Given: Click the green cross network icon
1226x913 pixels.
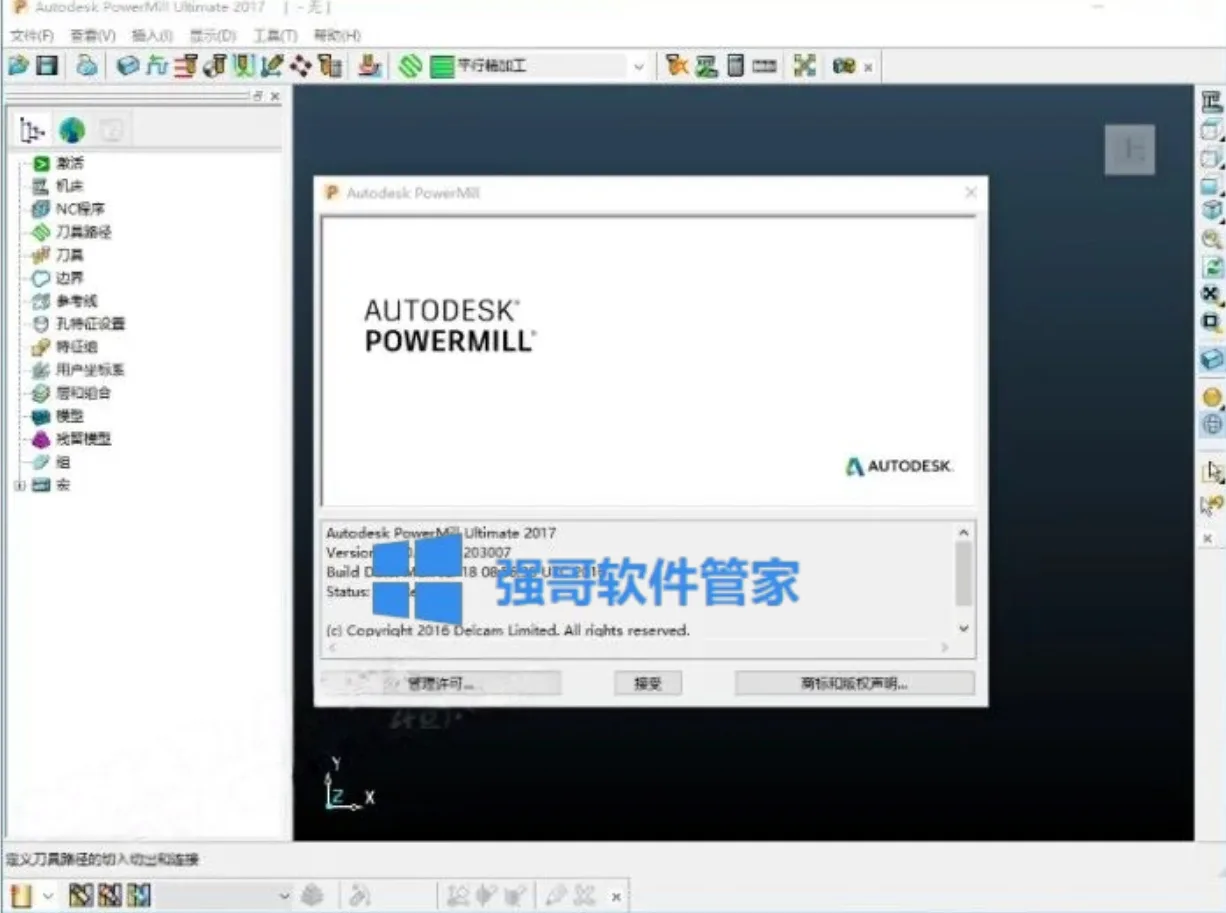Looking at the screenshot, I should coord(804,66).
